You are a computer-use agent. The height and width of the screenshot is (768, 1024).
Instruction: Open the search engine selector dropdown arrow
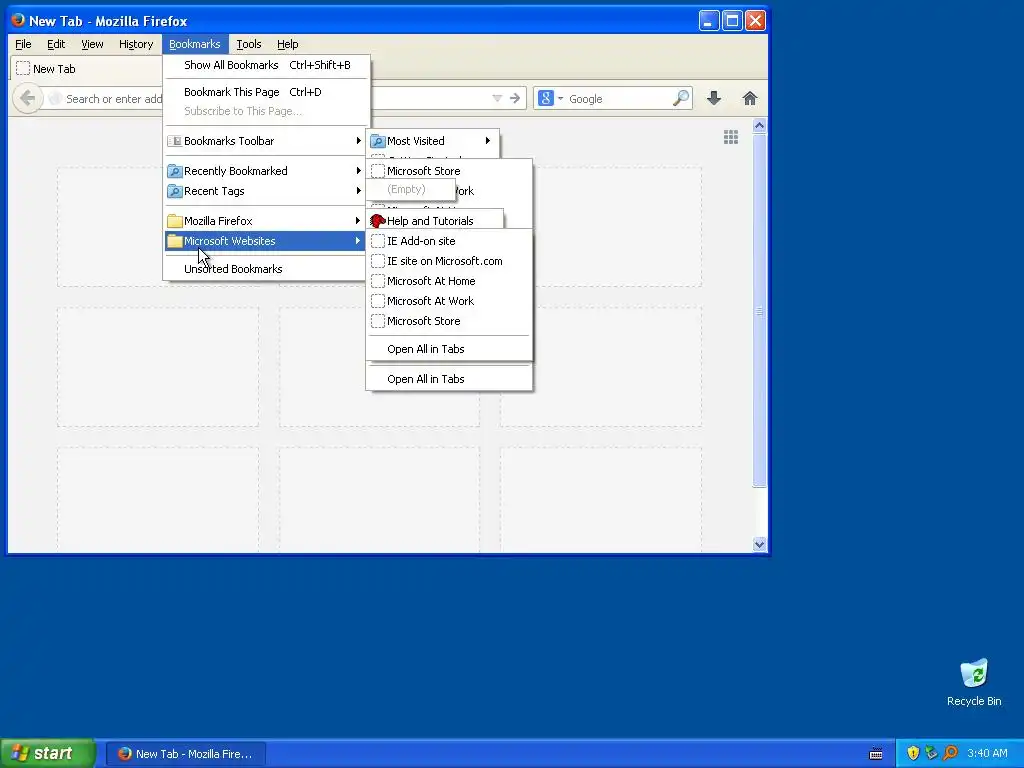click(560, 99)
